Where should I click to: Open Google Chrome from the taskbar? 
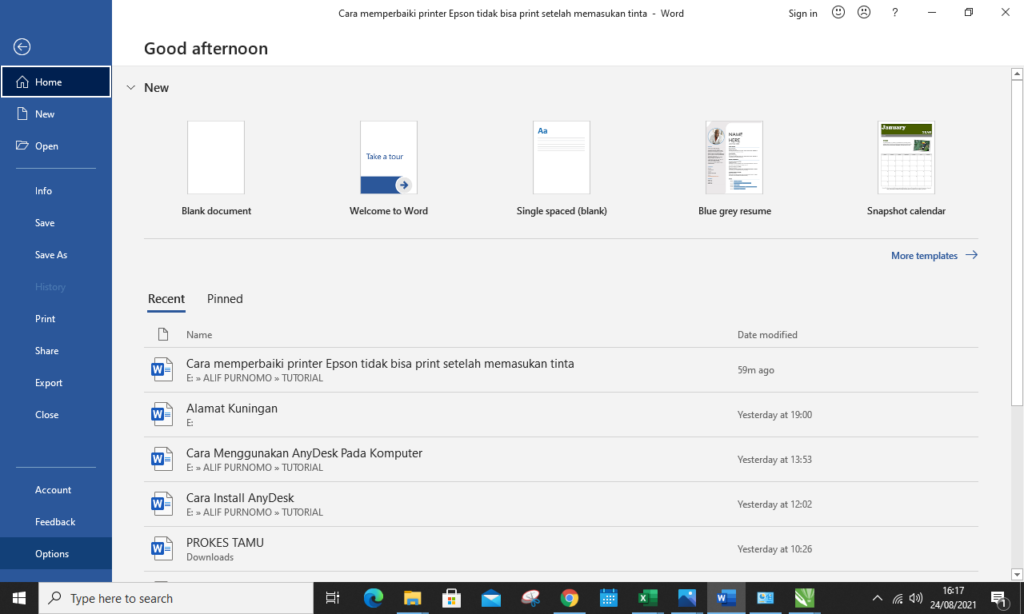coord(569,598)
